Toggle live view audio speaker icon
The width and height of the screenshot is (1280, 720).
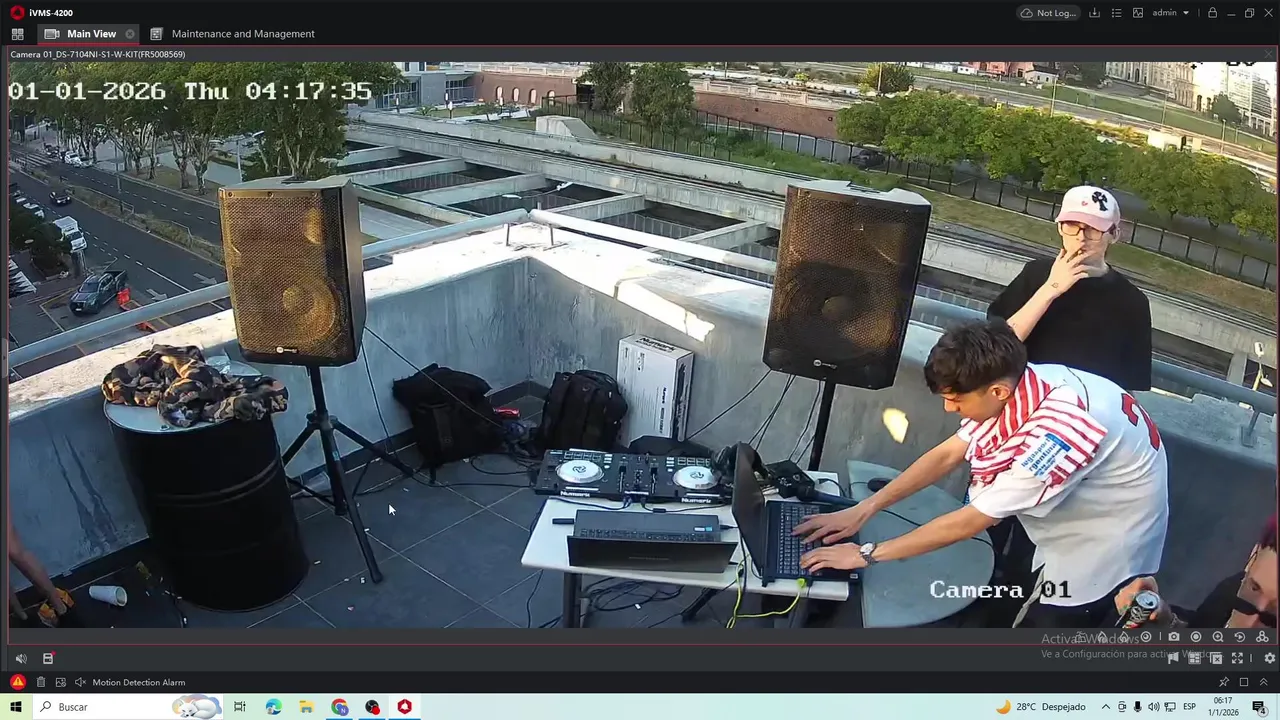pos(21,658)
